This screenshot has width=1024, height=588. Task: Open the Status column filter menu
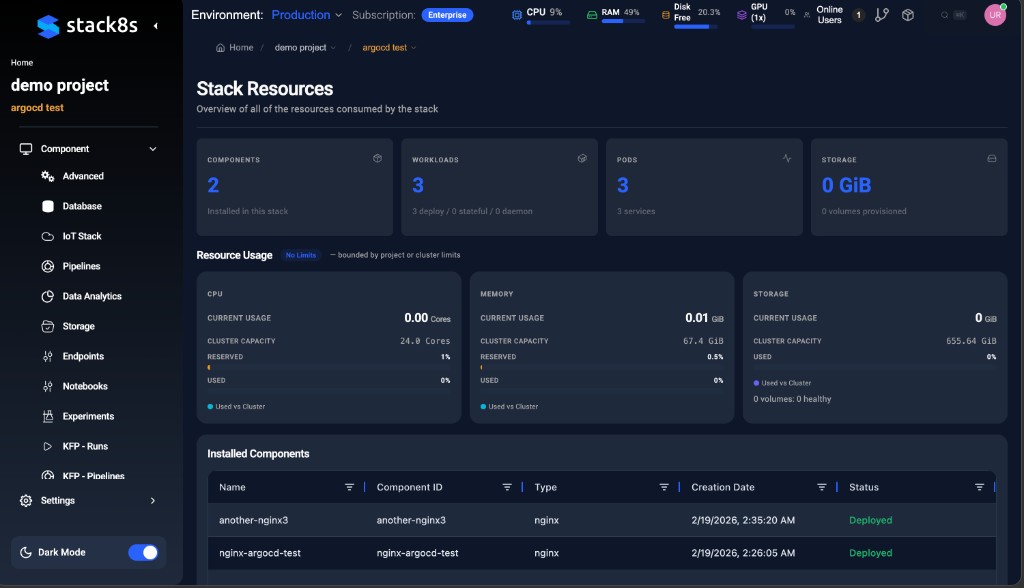click(980, 487)
